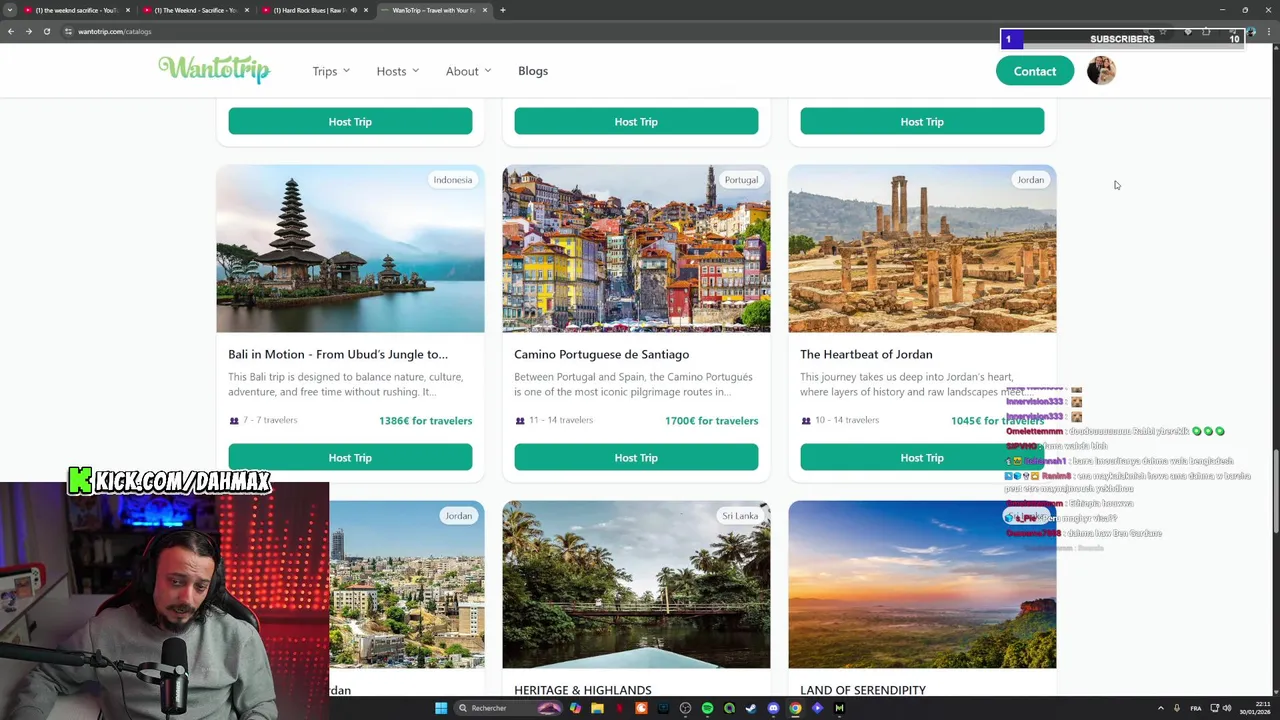Open the site information icon in address bar
Image resolution: width=1280 pixels, height=720 pixels.
(x=68, y=31)
